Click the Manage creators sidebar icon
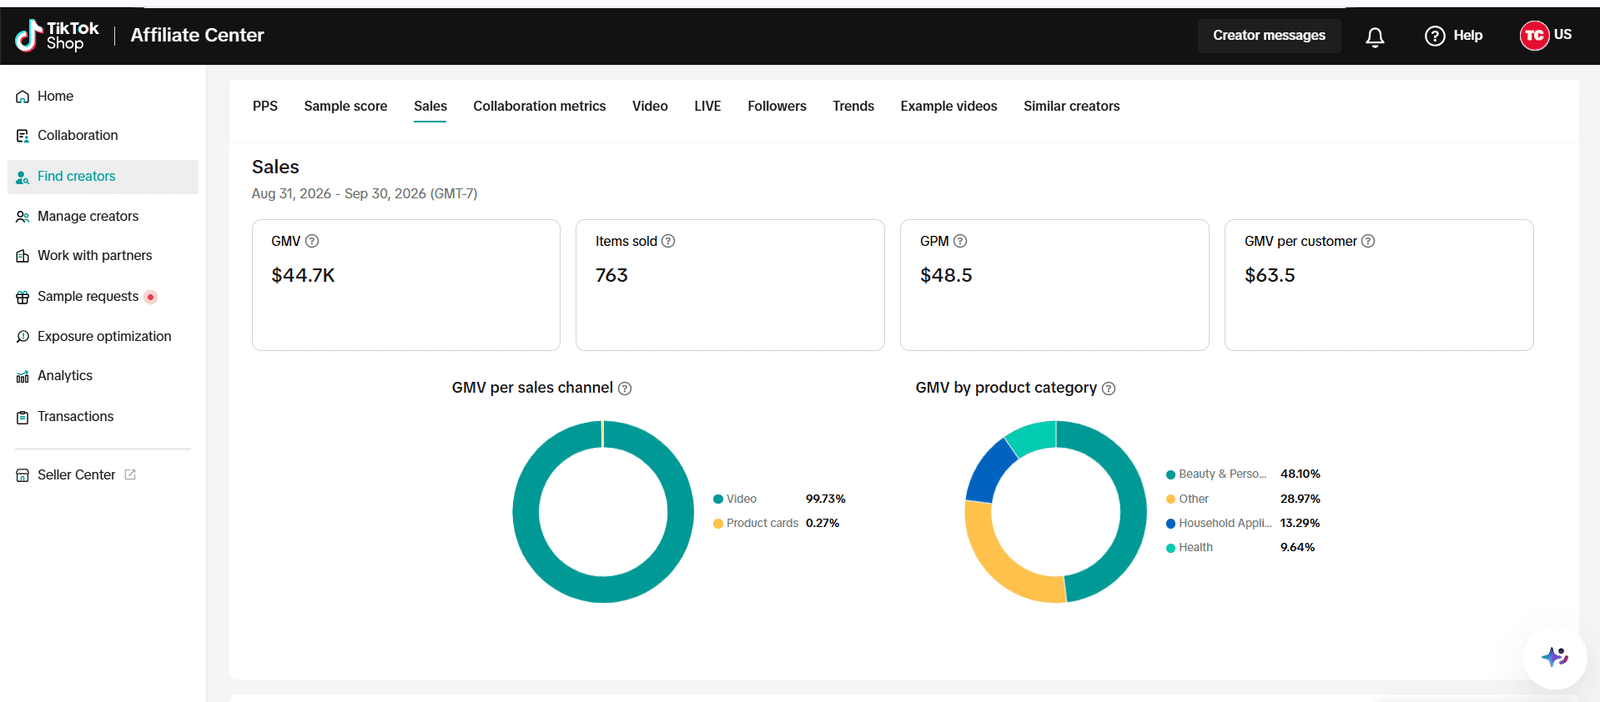Image resolution: width=1600 pixels, height=702 pixels. [22, 217]
